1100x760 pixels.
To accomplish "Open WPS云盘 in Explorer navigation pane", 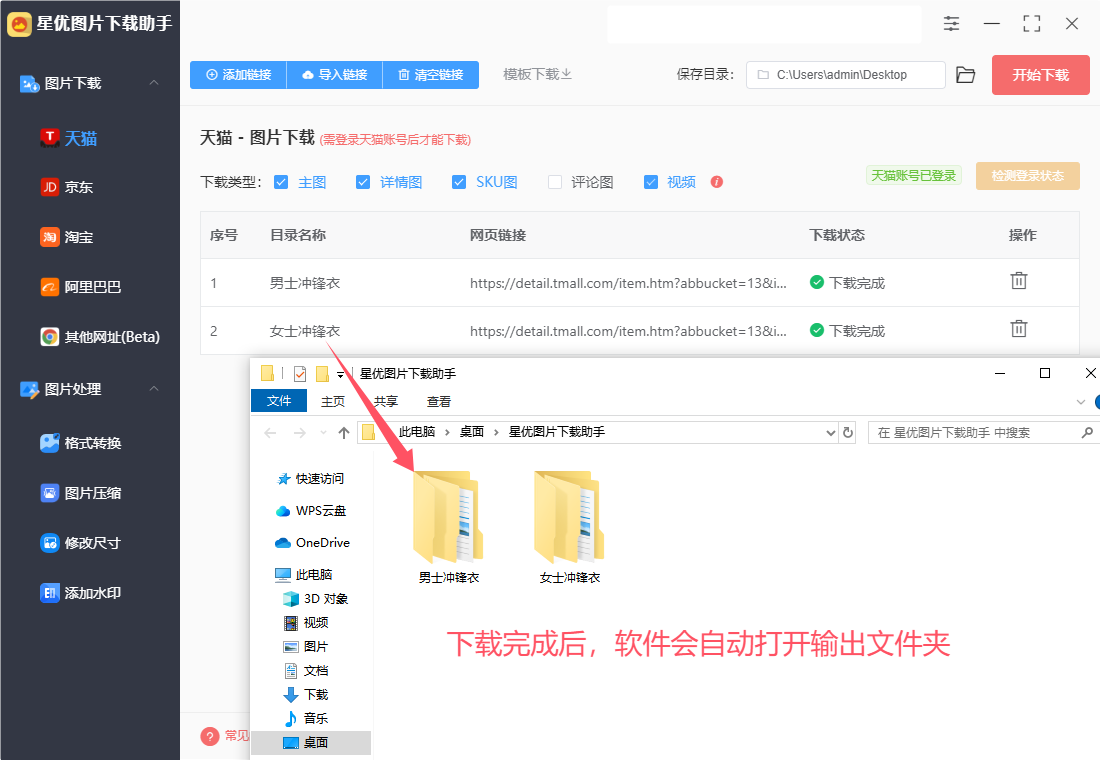I will (x=311, y=511).
